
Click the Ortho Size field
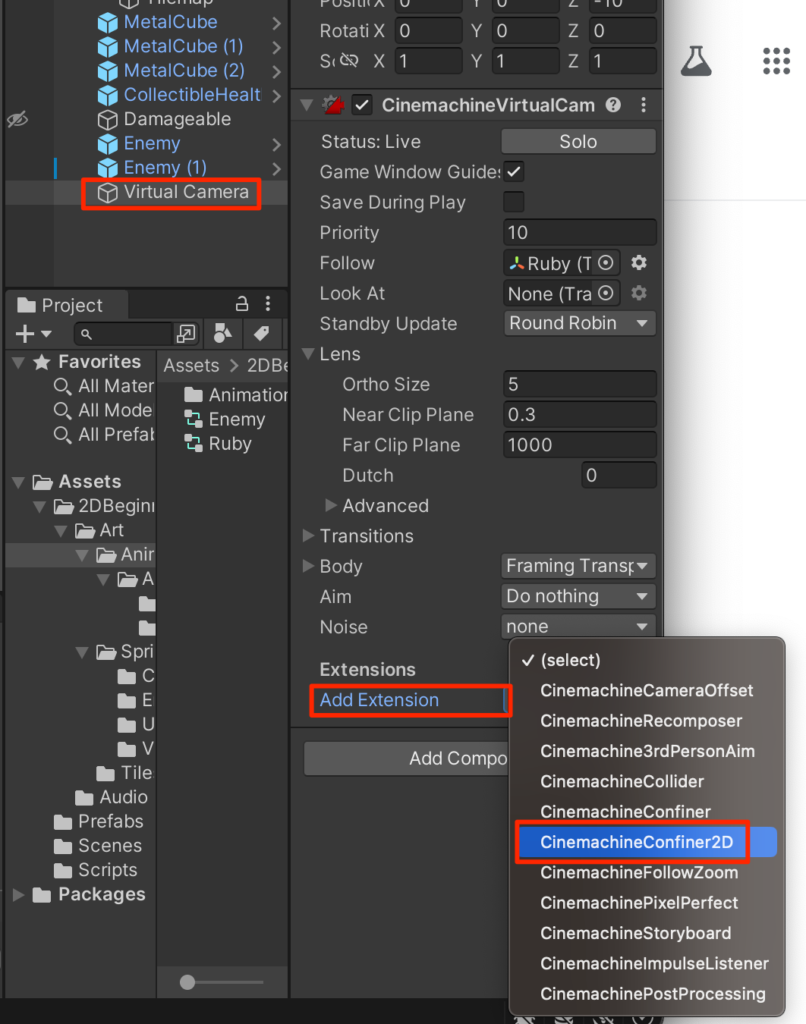[579, 384]
